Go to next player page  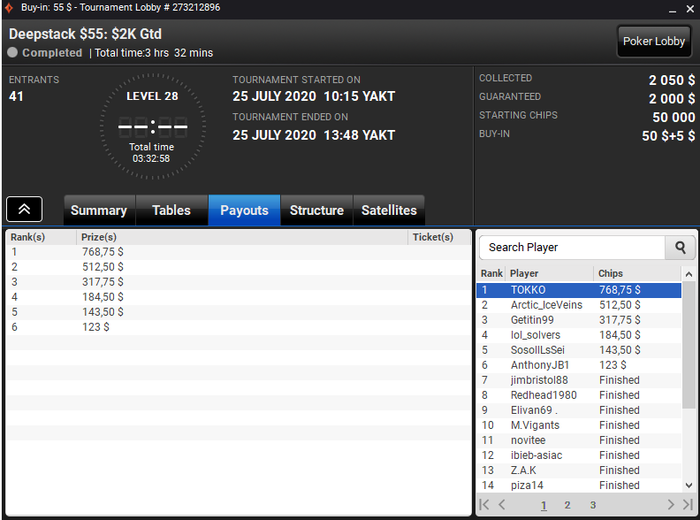coord(671,505)
